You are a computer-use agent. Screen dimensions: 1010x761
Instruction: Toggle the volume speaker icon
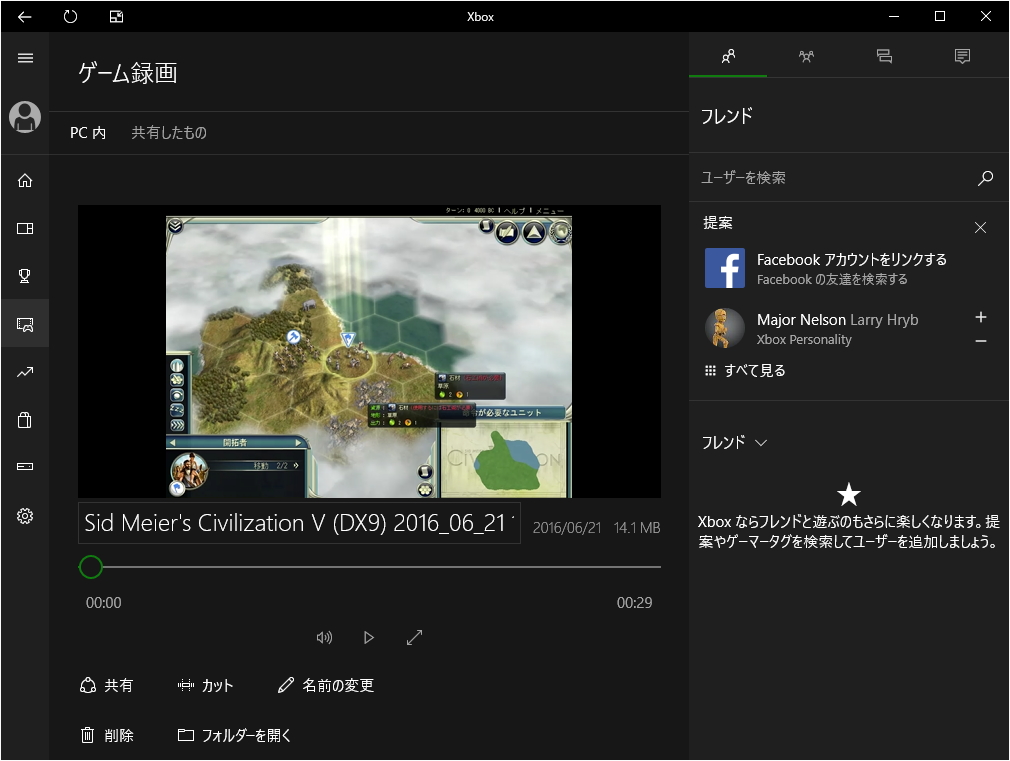click(x=324, y=638)
